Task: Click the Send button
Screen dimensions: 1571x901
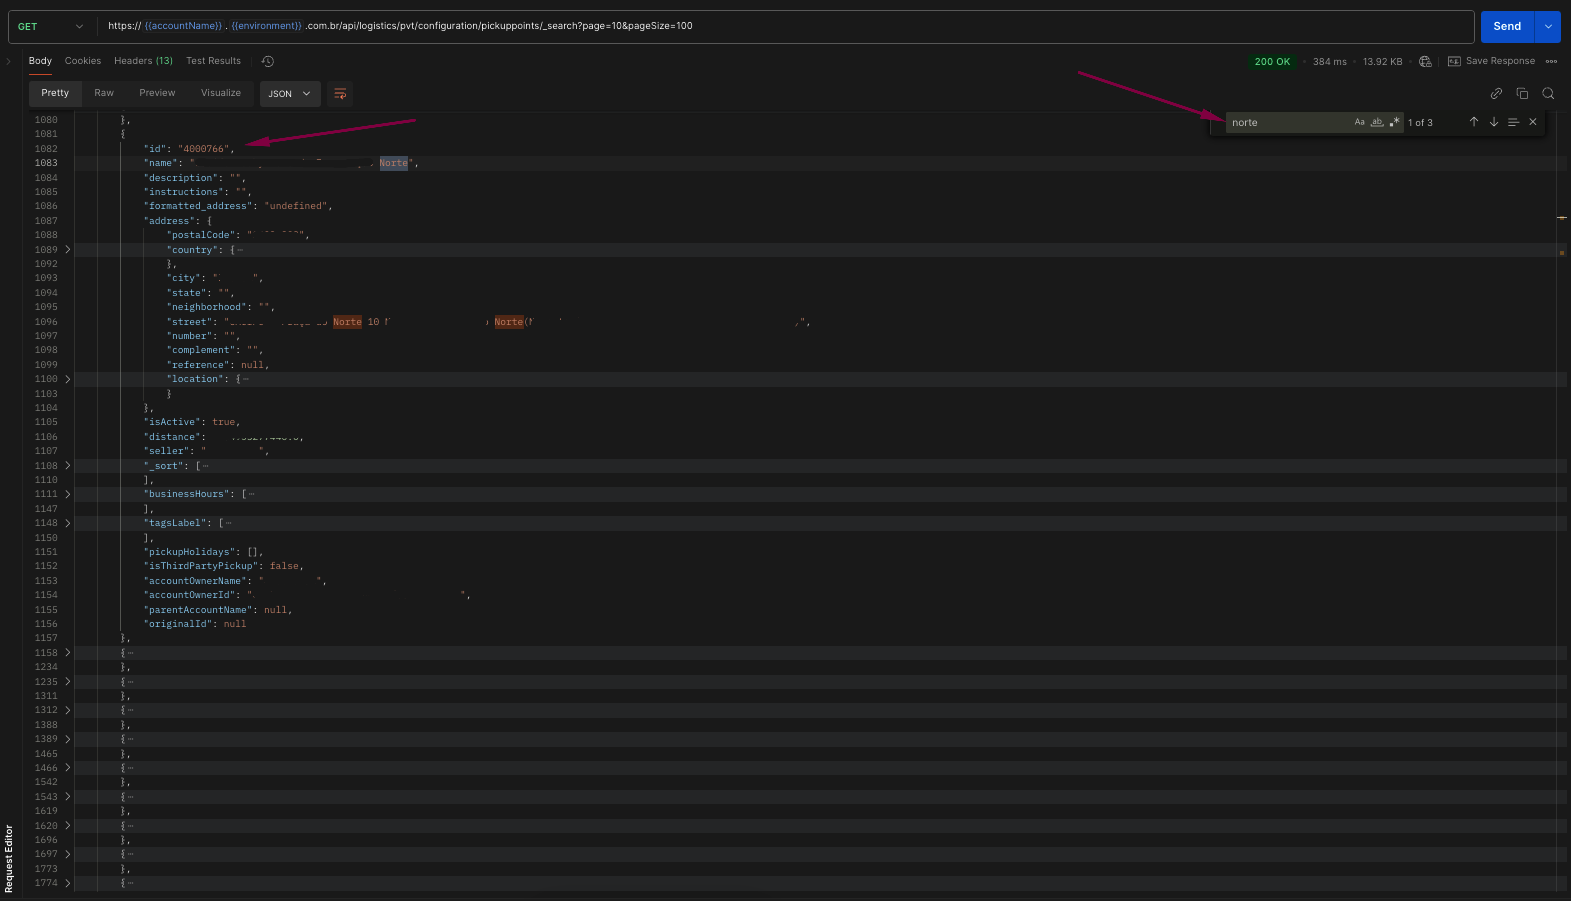Action: [1506, 27]
